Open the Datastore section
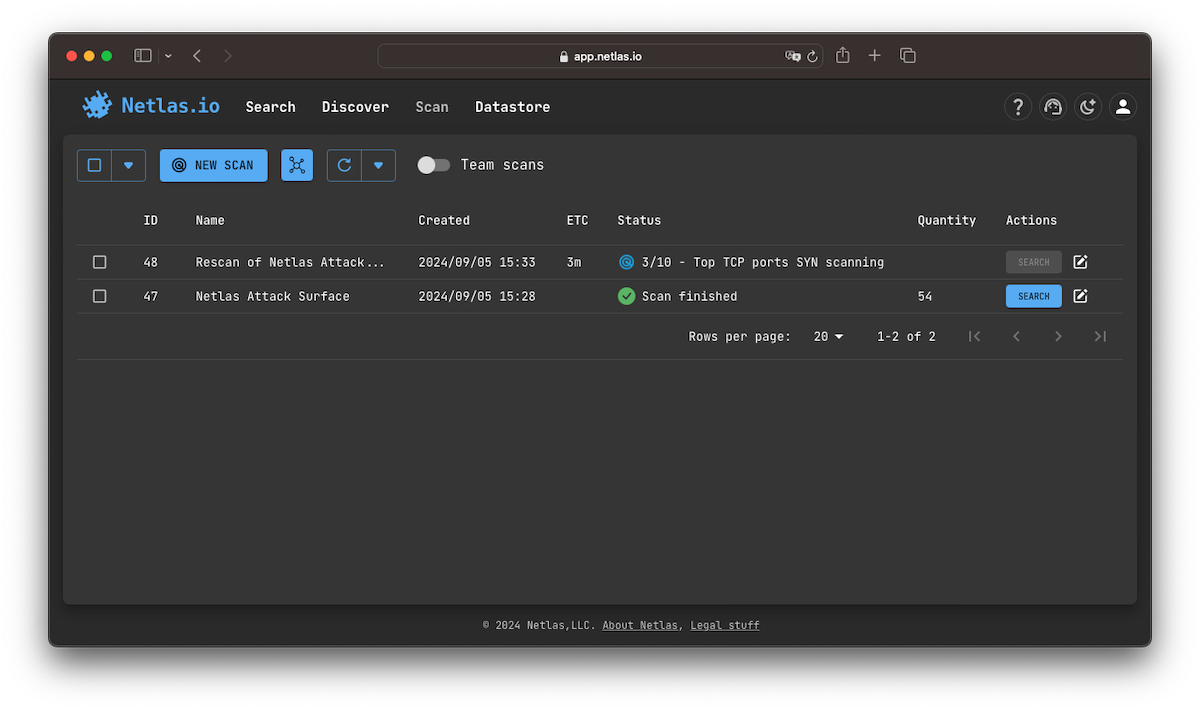Viewport: 1200px width, 711px height. click(x=512, y=107)
